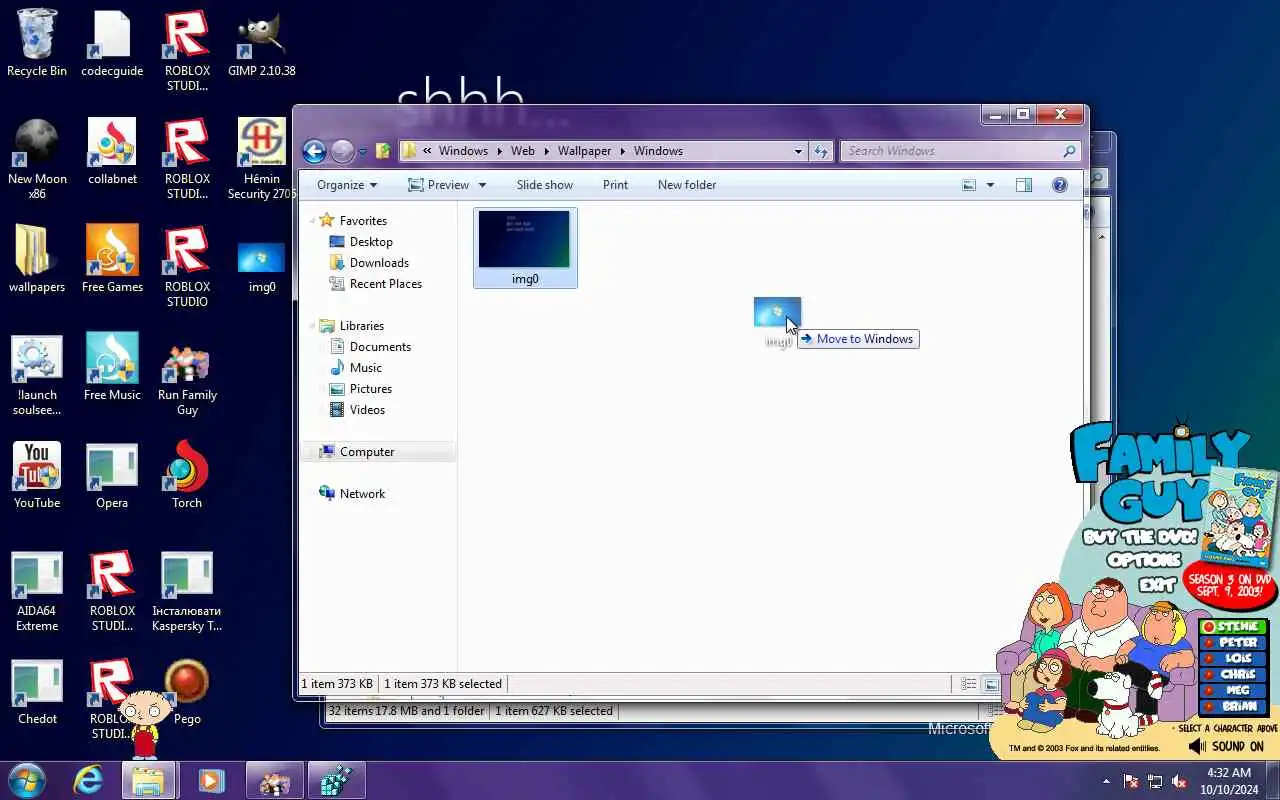Screen dimensions: 1280x800
Task: Open the Organize dropdown menu
Action: 347,185
